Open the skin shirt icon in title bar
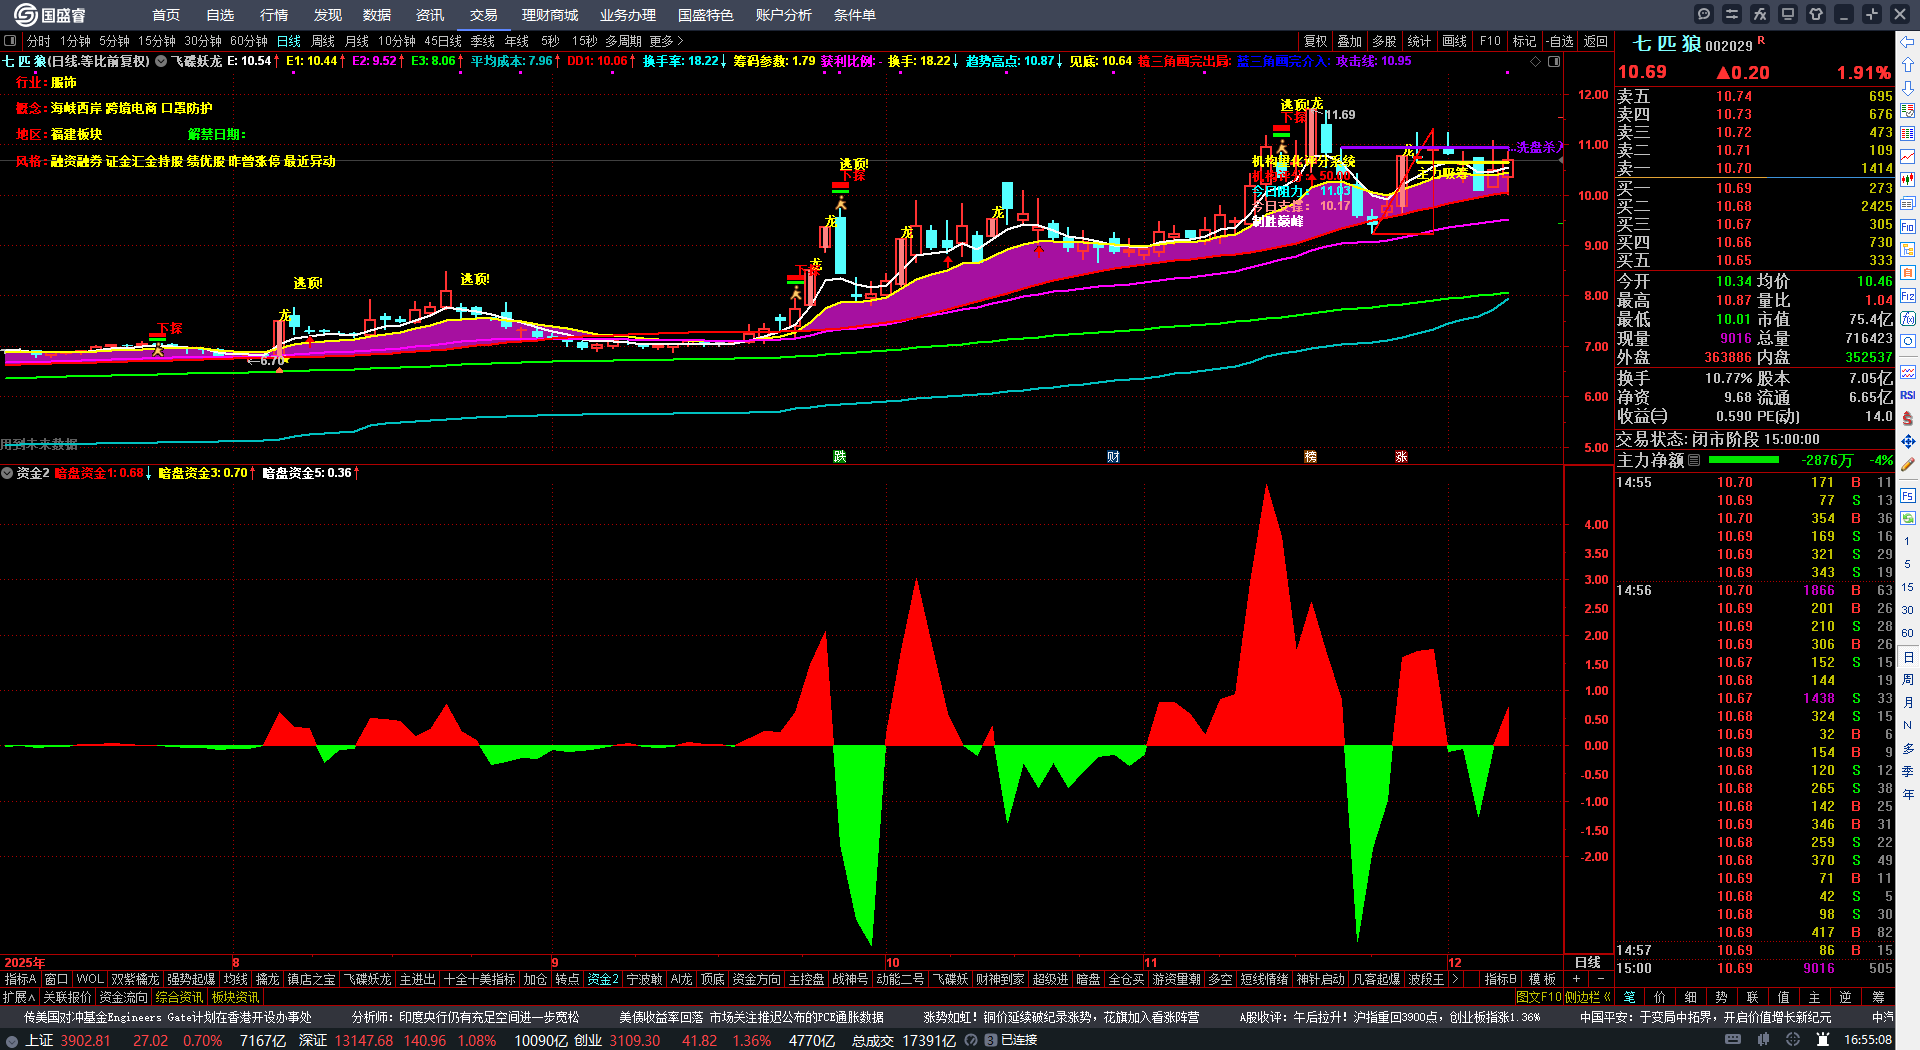This screenshot has height=1050, width=1920. tap(1816, 14)
